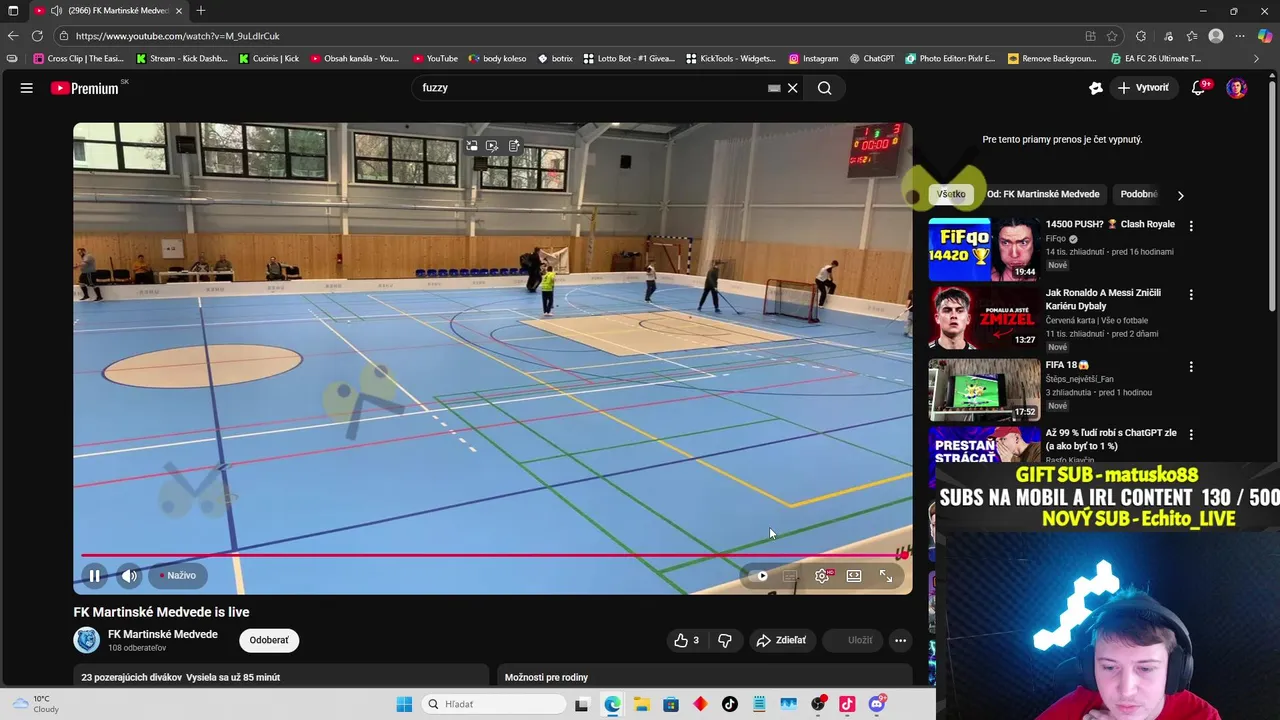
Task: Open the FIFA 18 video thumbnail
Action: click(984, 389)
